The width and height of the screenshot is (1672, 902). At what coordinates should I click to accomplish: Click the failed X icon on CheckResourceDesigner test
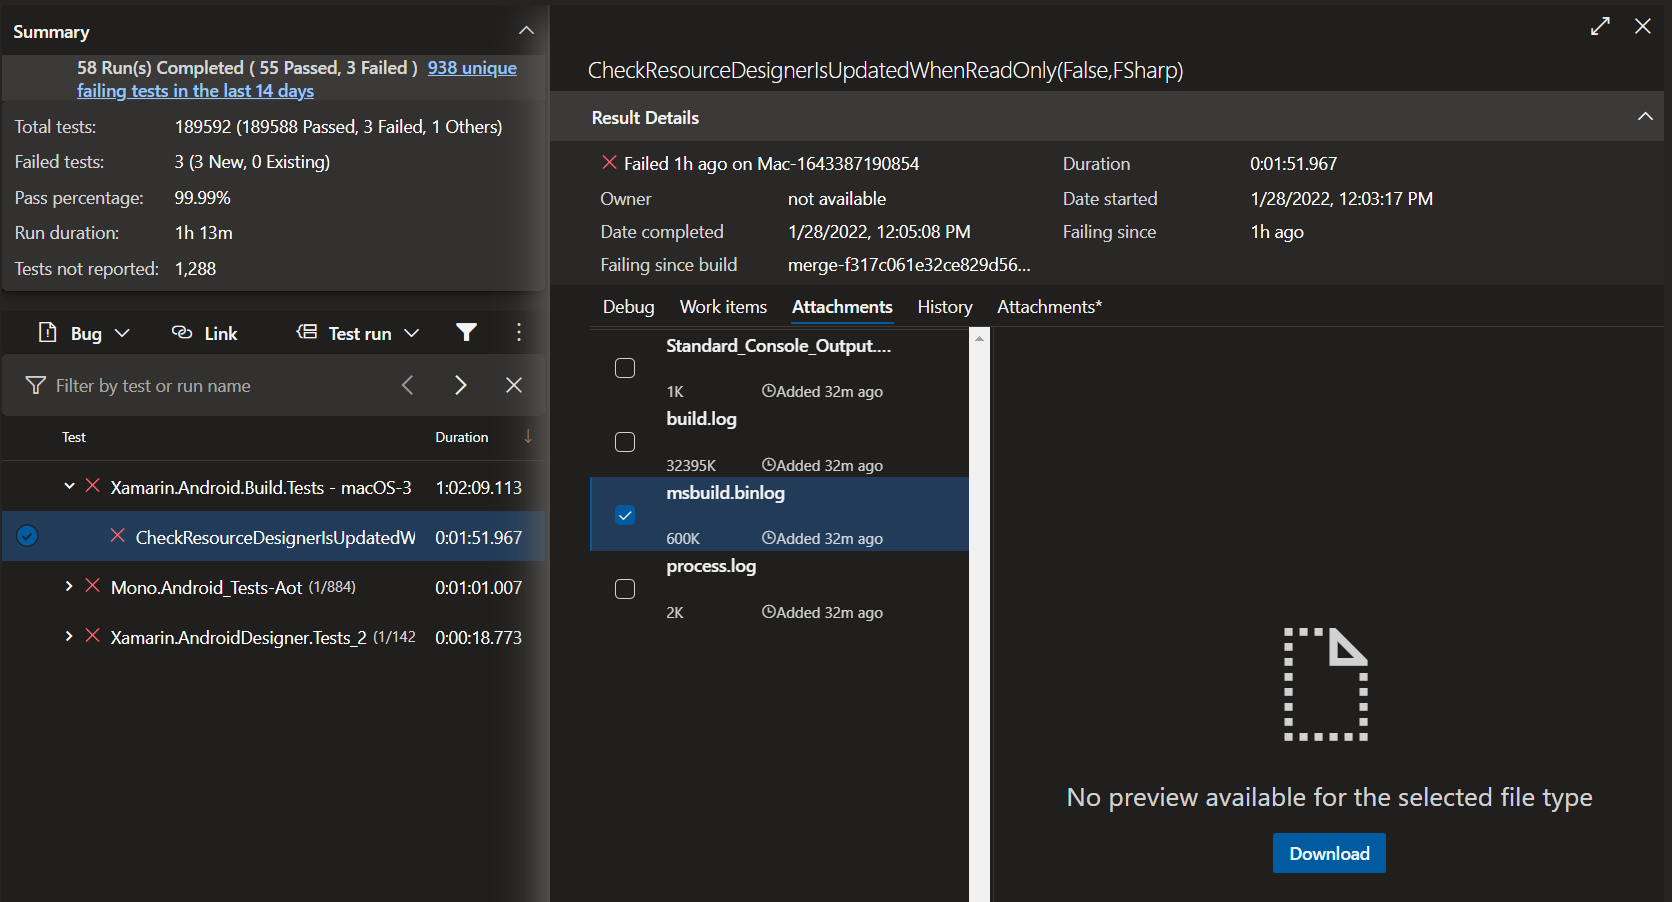click(117, 536)
